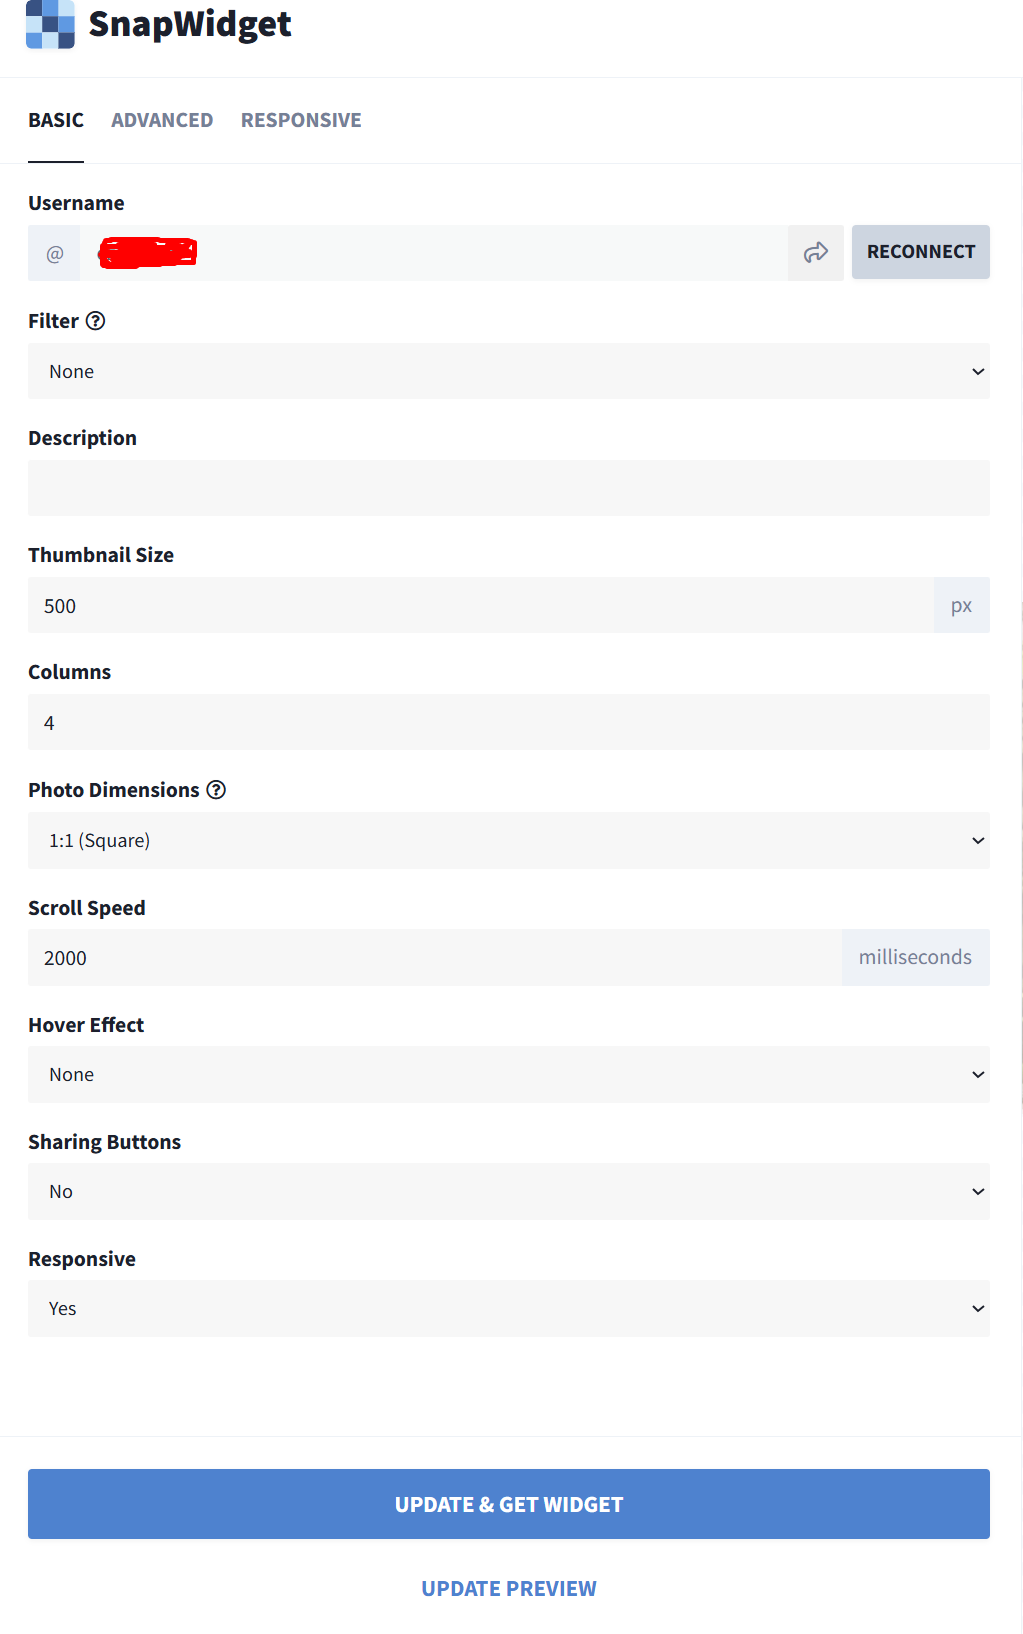Click the Filter help question icon
1023x1634 pixels.
point(96,321)
